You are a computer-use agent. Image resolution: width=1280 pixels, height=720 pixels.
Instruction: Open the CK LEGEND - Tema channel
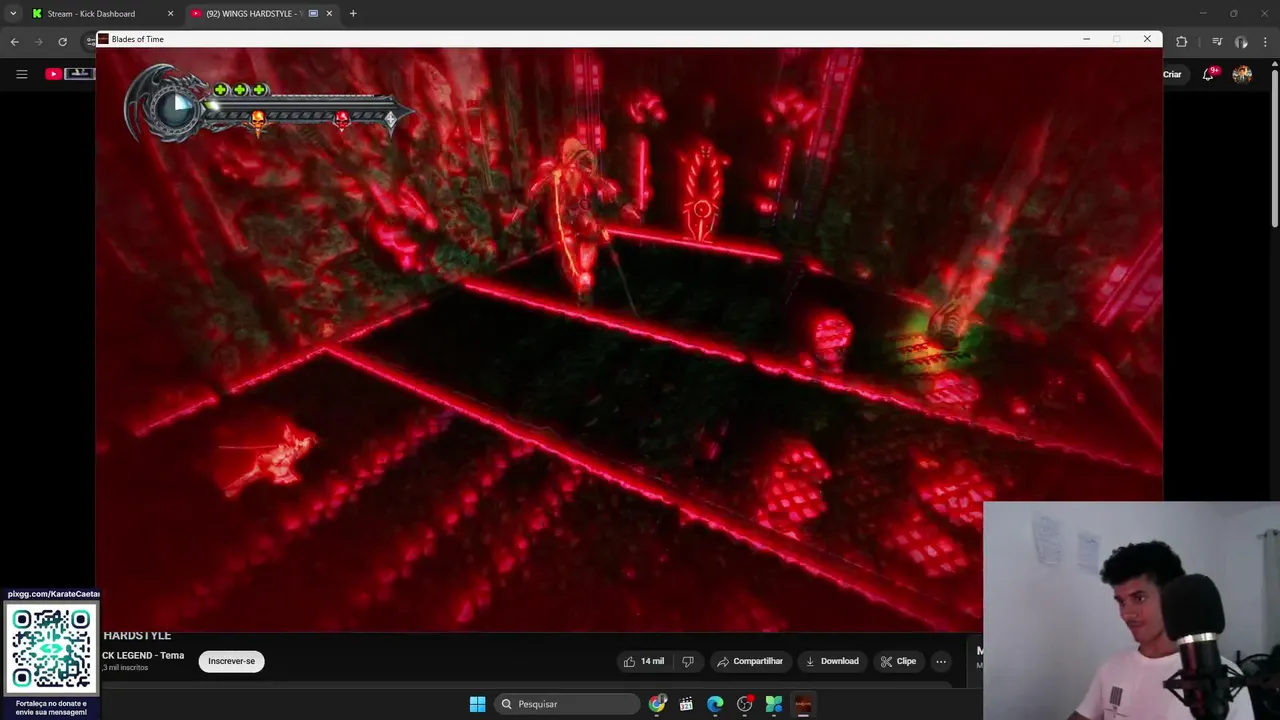click(x=143, y=655)
